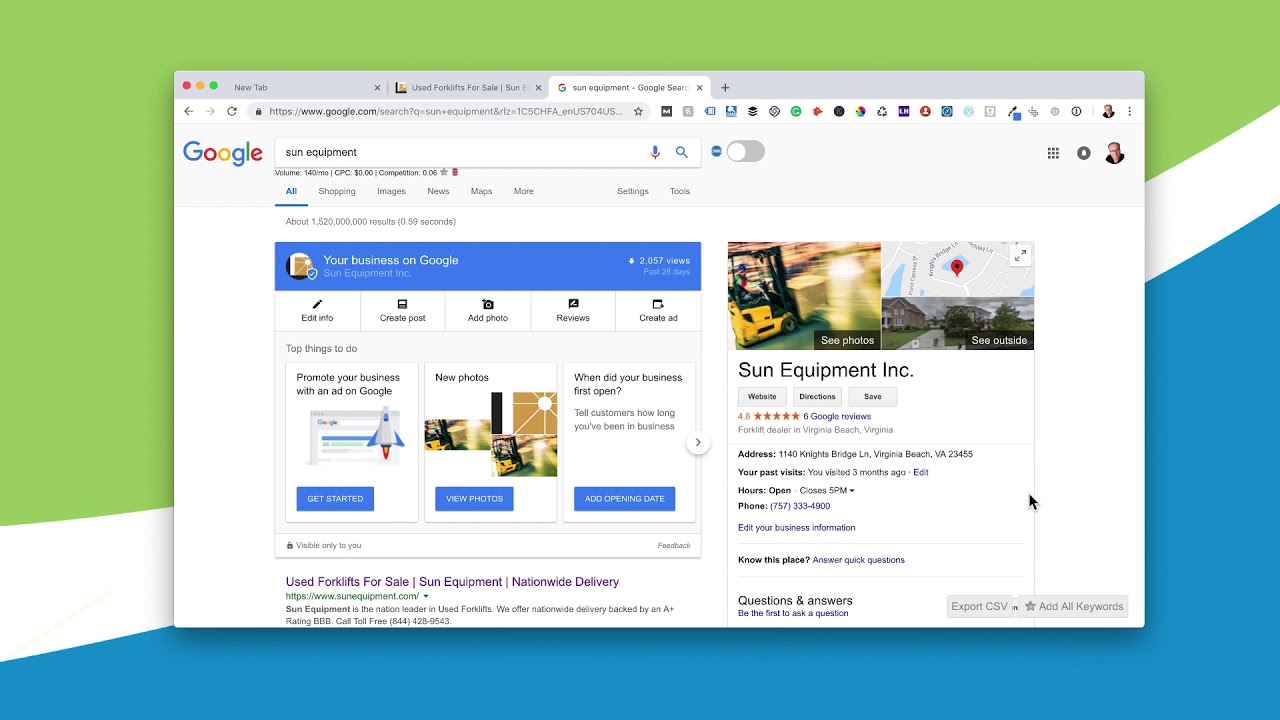Open See outside street view thumbnail
1280x720 pixels.
958,324
